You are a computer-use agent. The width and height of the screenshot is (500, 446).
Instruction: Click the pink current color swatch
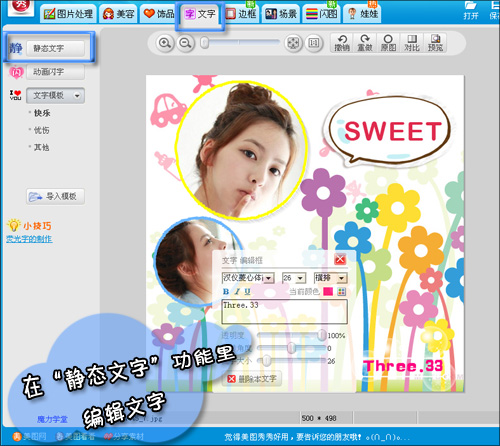[x=328, y=291]
